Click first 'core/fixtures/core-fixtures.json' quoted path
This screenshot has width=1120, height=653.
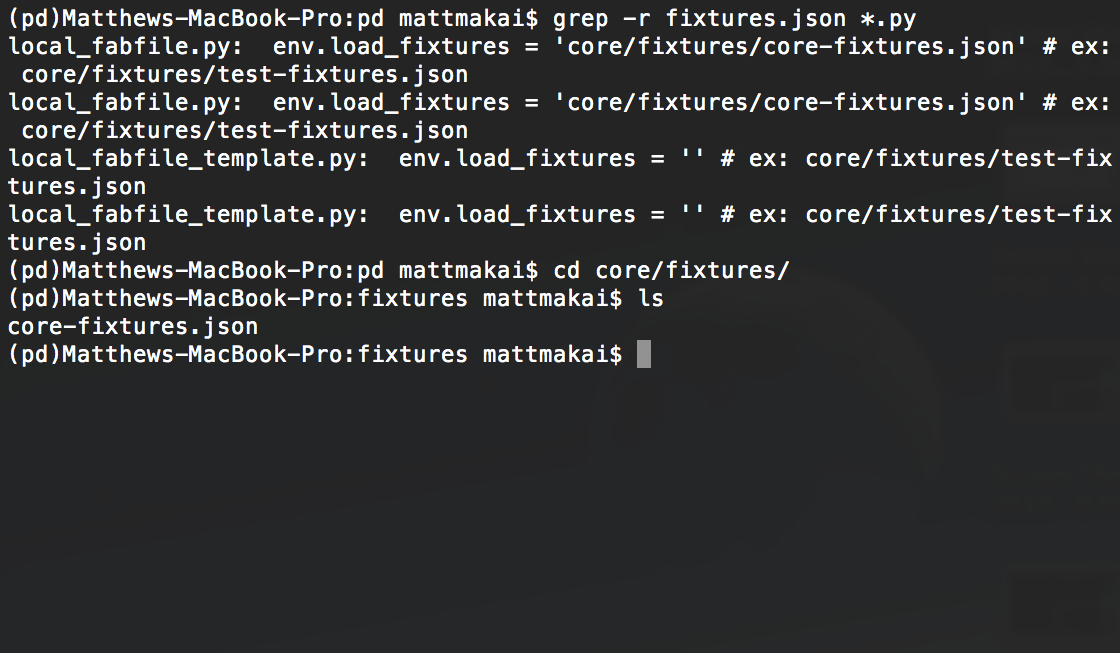coord(790,47)
